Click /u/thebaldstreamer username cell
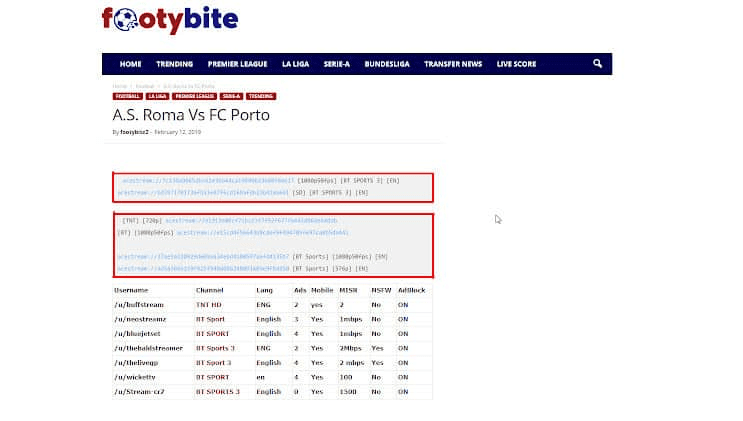Viewport: 743px width, 421px height. click(148, 348)
